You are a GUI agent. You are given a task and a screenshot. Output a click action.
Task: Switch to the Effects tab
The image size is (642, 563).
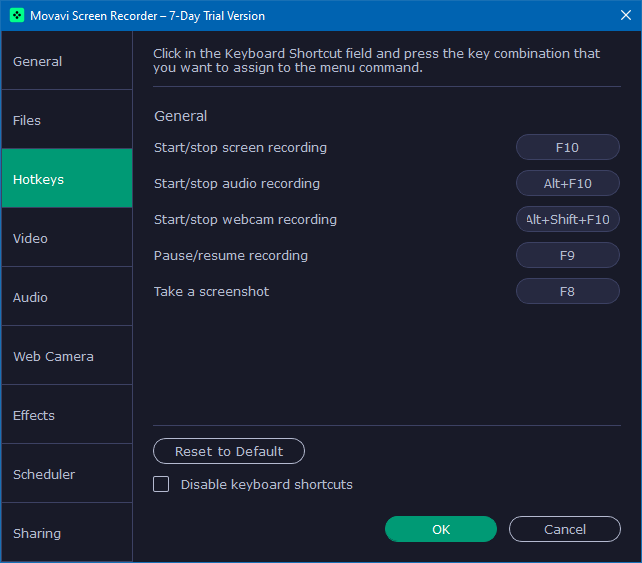67,415
